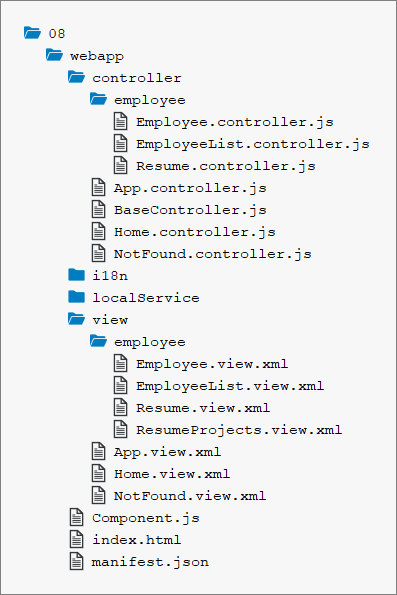Open Home.controller.js file
Viewport: 397px width, 595px height.
click(195, 232)
